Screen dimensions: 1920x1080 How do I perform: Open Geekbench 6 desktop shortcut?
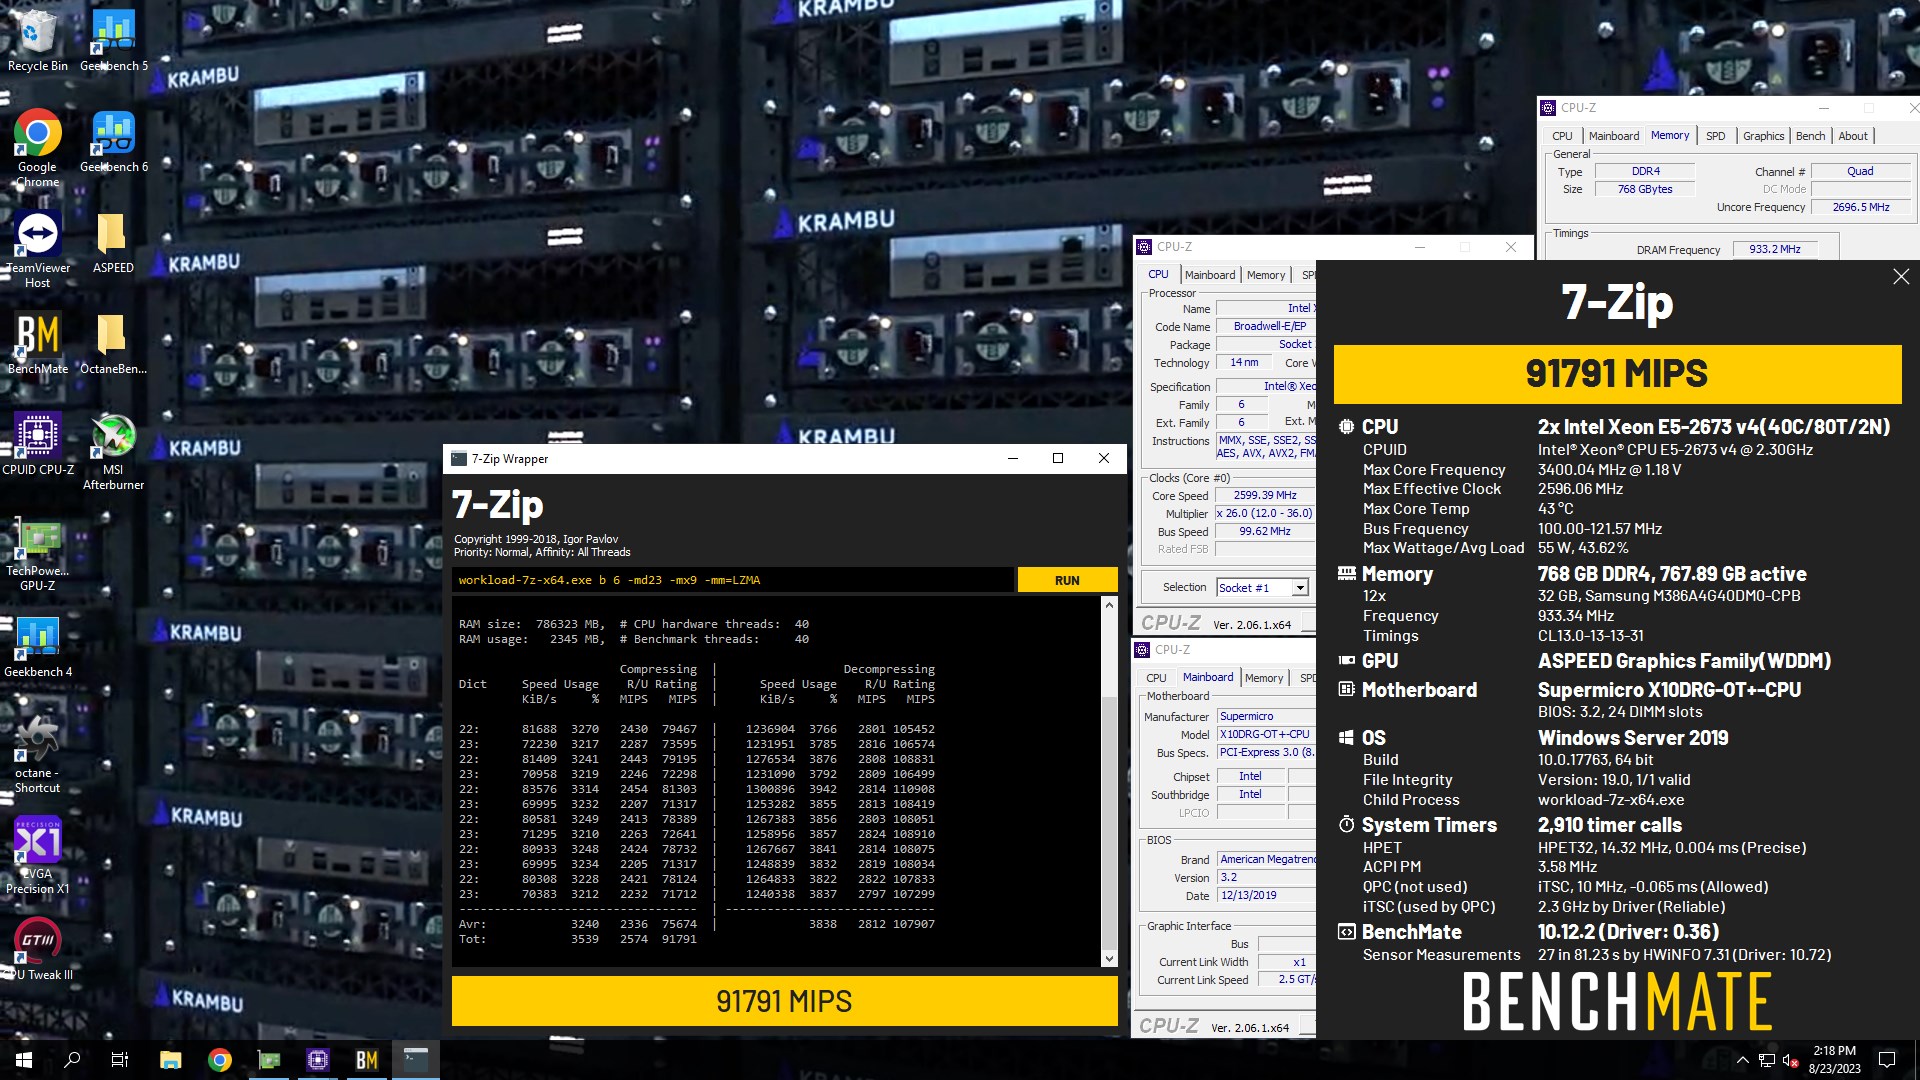pos(114,141)
